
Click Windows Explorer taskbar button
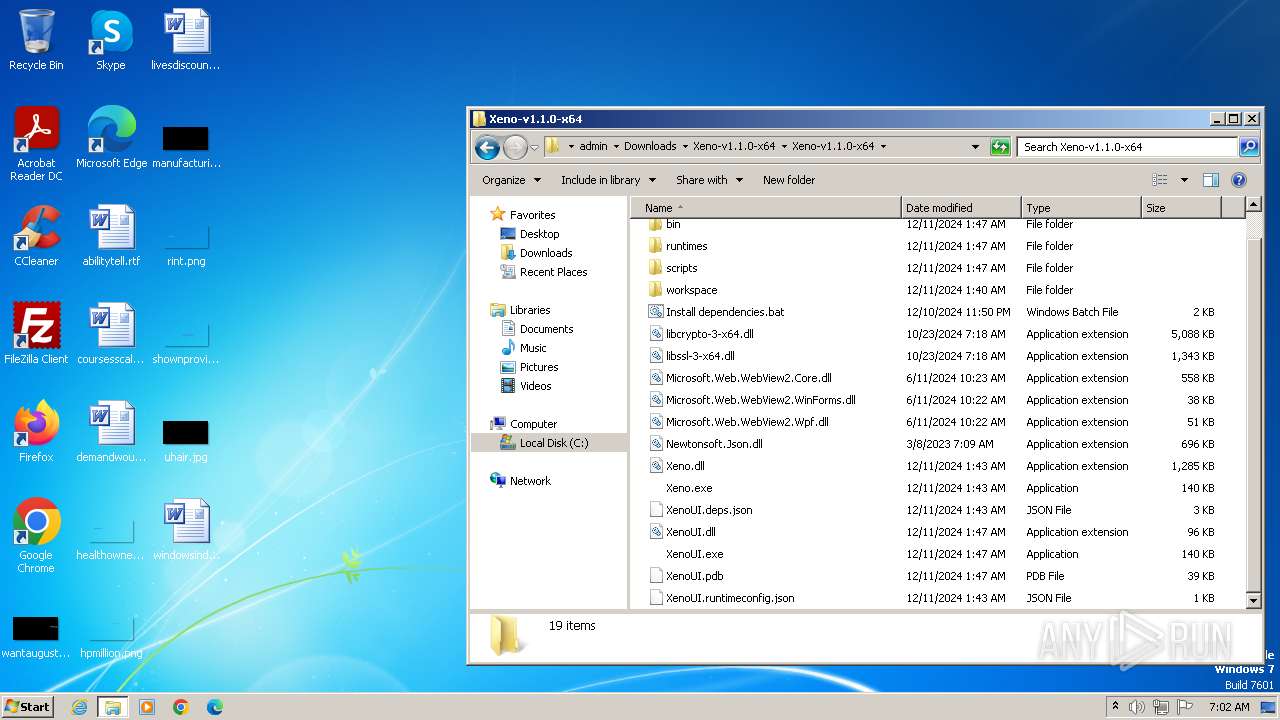click(x=112, y=707)
